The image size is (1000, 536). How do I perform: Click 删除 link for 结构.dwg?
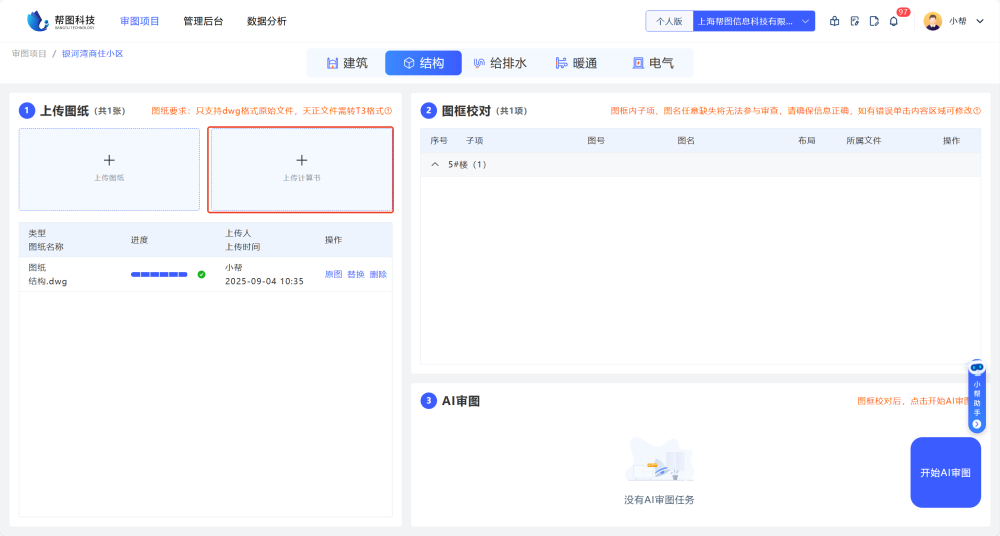pos(378,274)
